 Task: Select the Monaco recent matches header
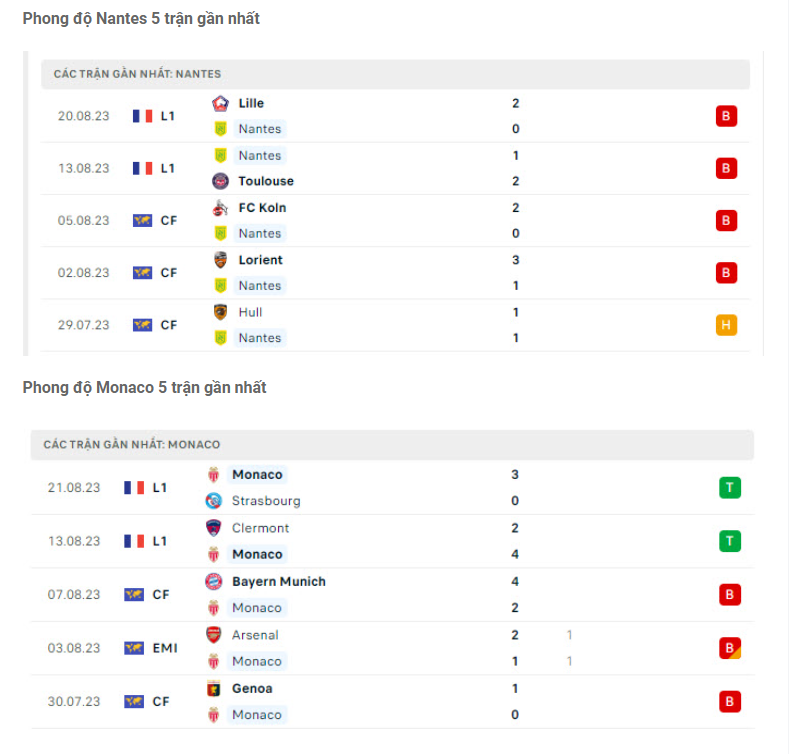pos(132,444)
